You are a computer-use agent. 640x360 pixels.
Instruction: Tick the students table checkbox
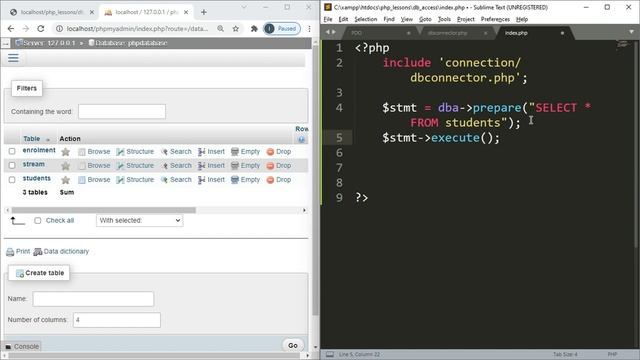(x=12, y=180)
